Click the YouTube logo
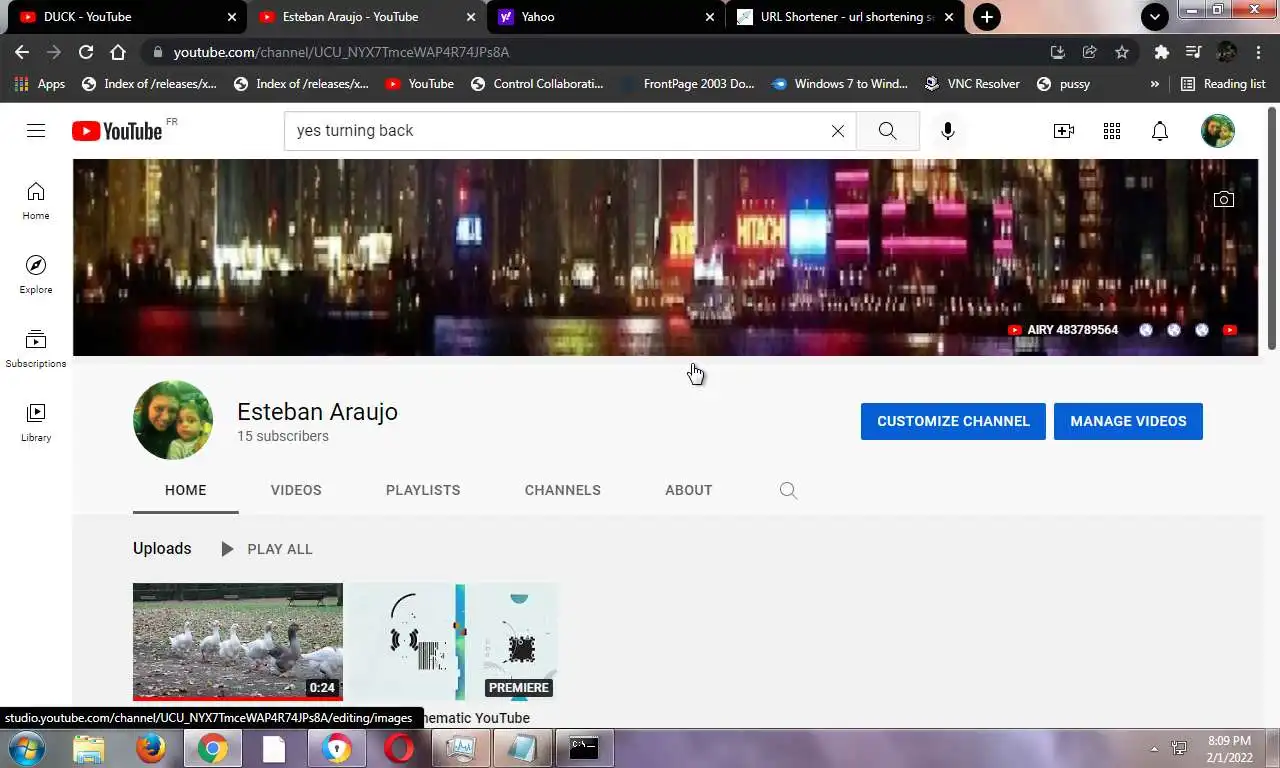This screenshot has width=1280, height=768. click(x=117, y=131)
